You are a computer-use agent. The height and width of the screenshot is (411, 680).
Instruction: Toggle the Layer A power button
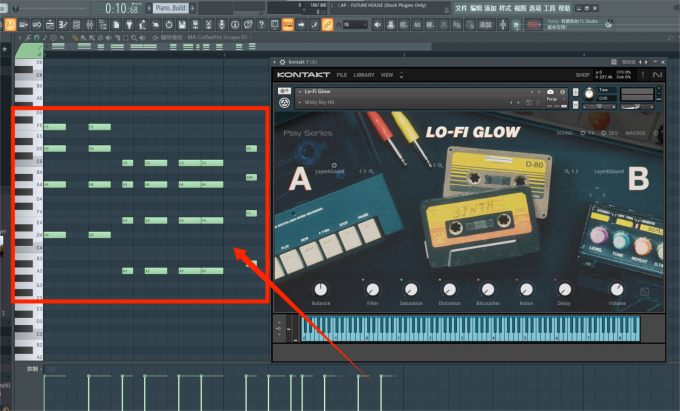[334, 165]
